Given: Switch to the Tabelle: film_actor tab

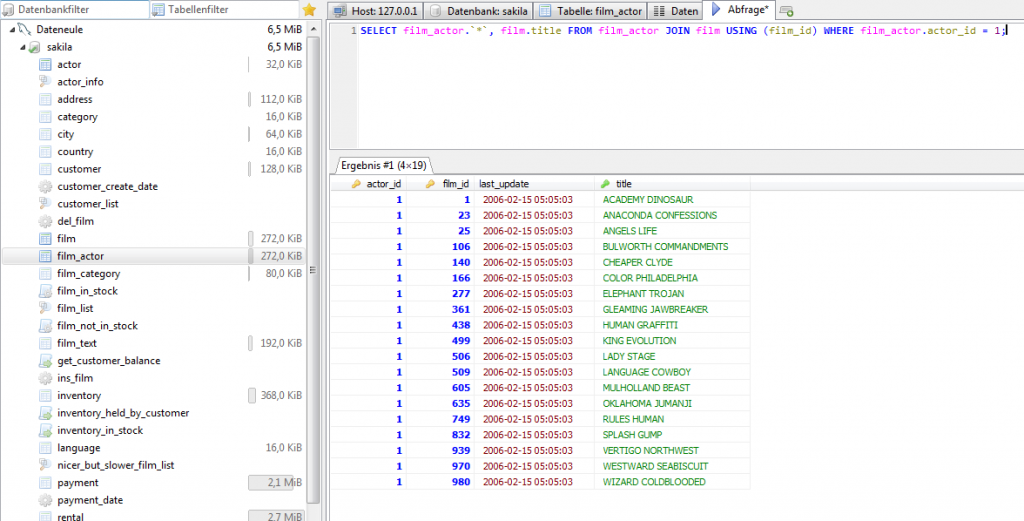Looking at the screenshot, I should 588,11.
